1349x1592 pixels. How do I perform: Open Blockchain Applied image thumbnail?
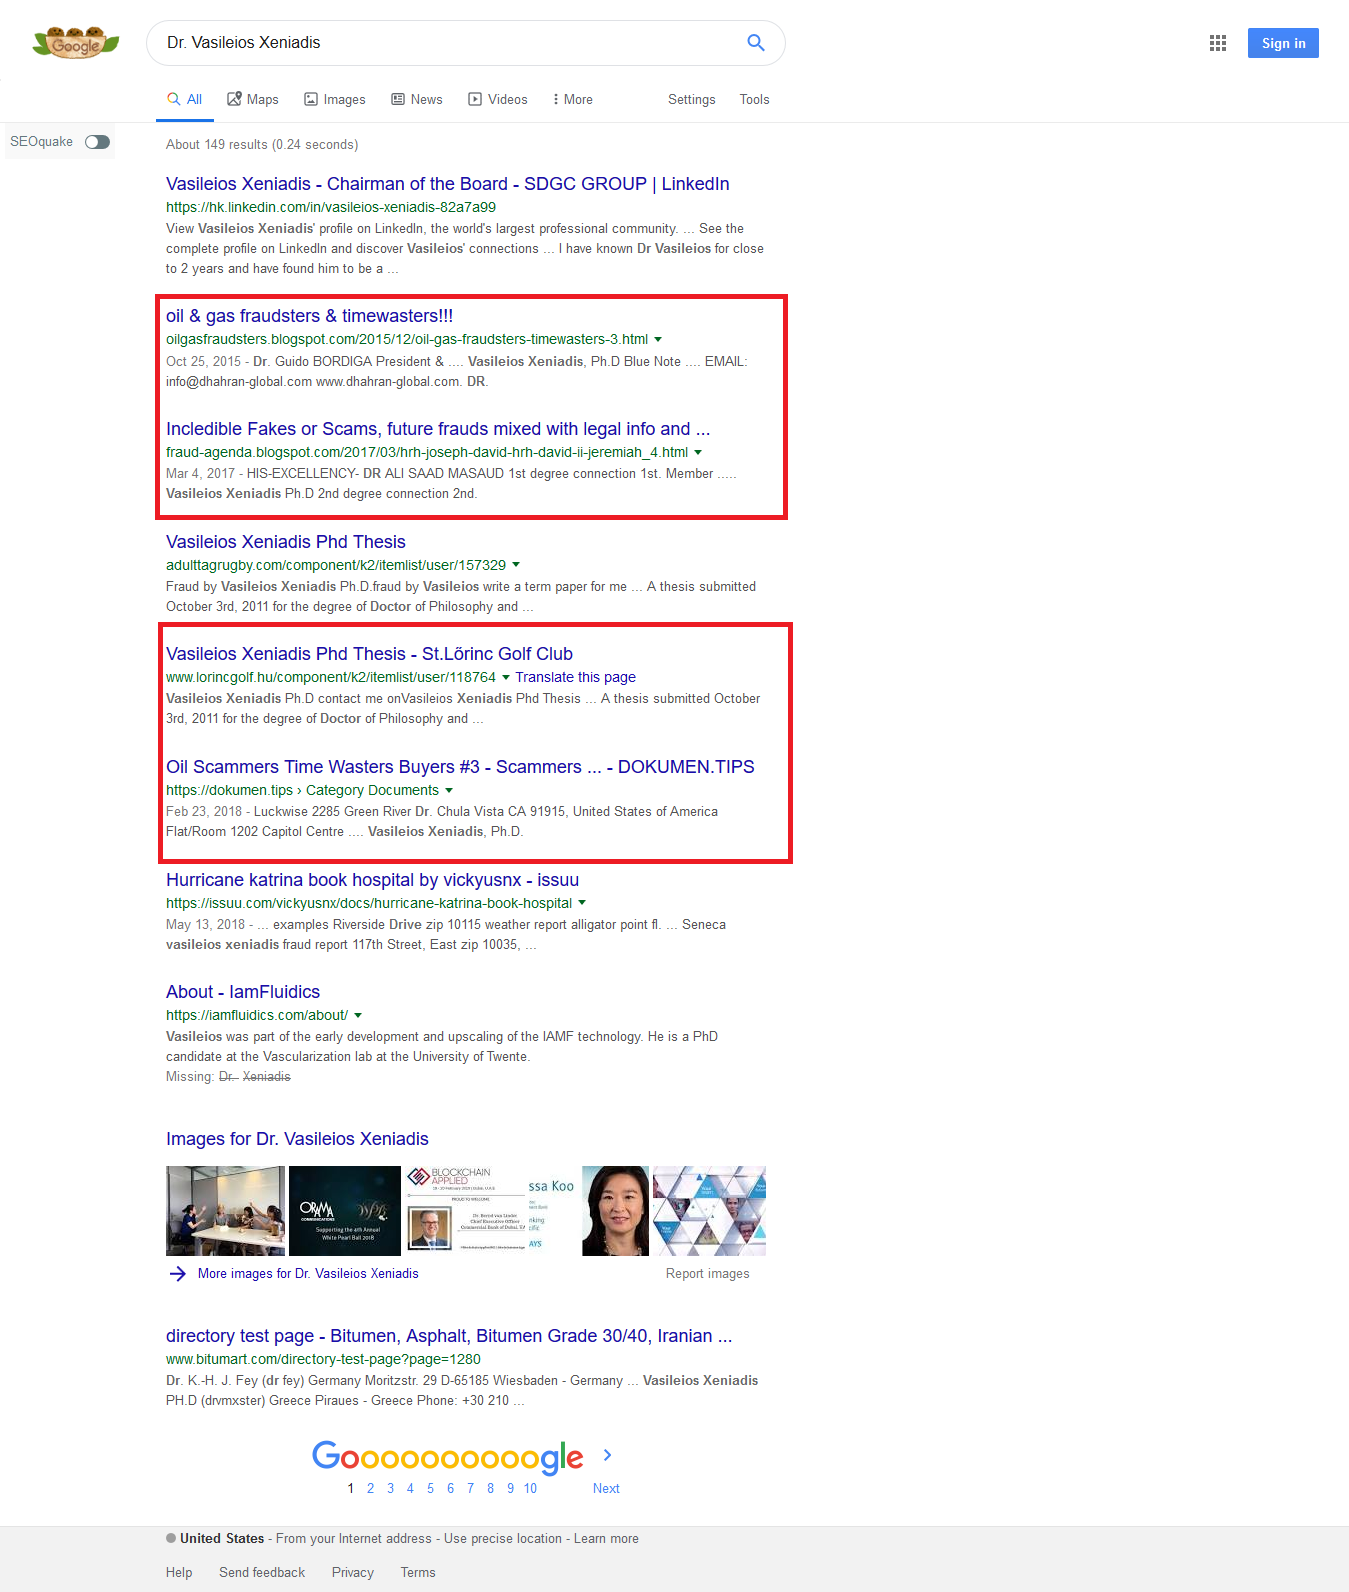[466, 1210]
